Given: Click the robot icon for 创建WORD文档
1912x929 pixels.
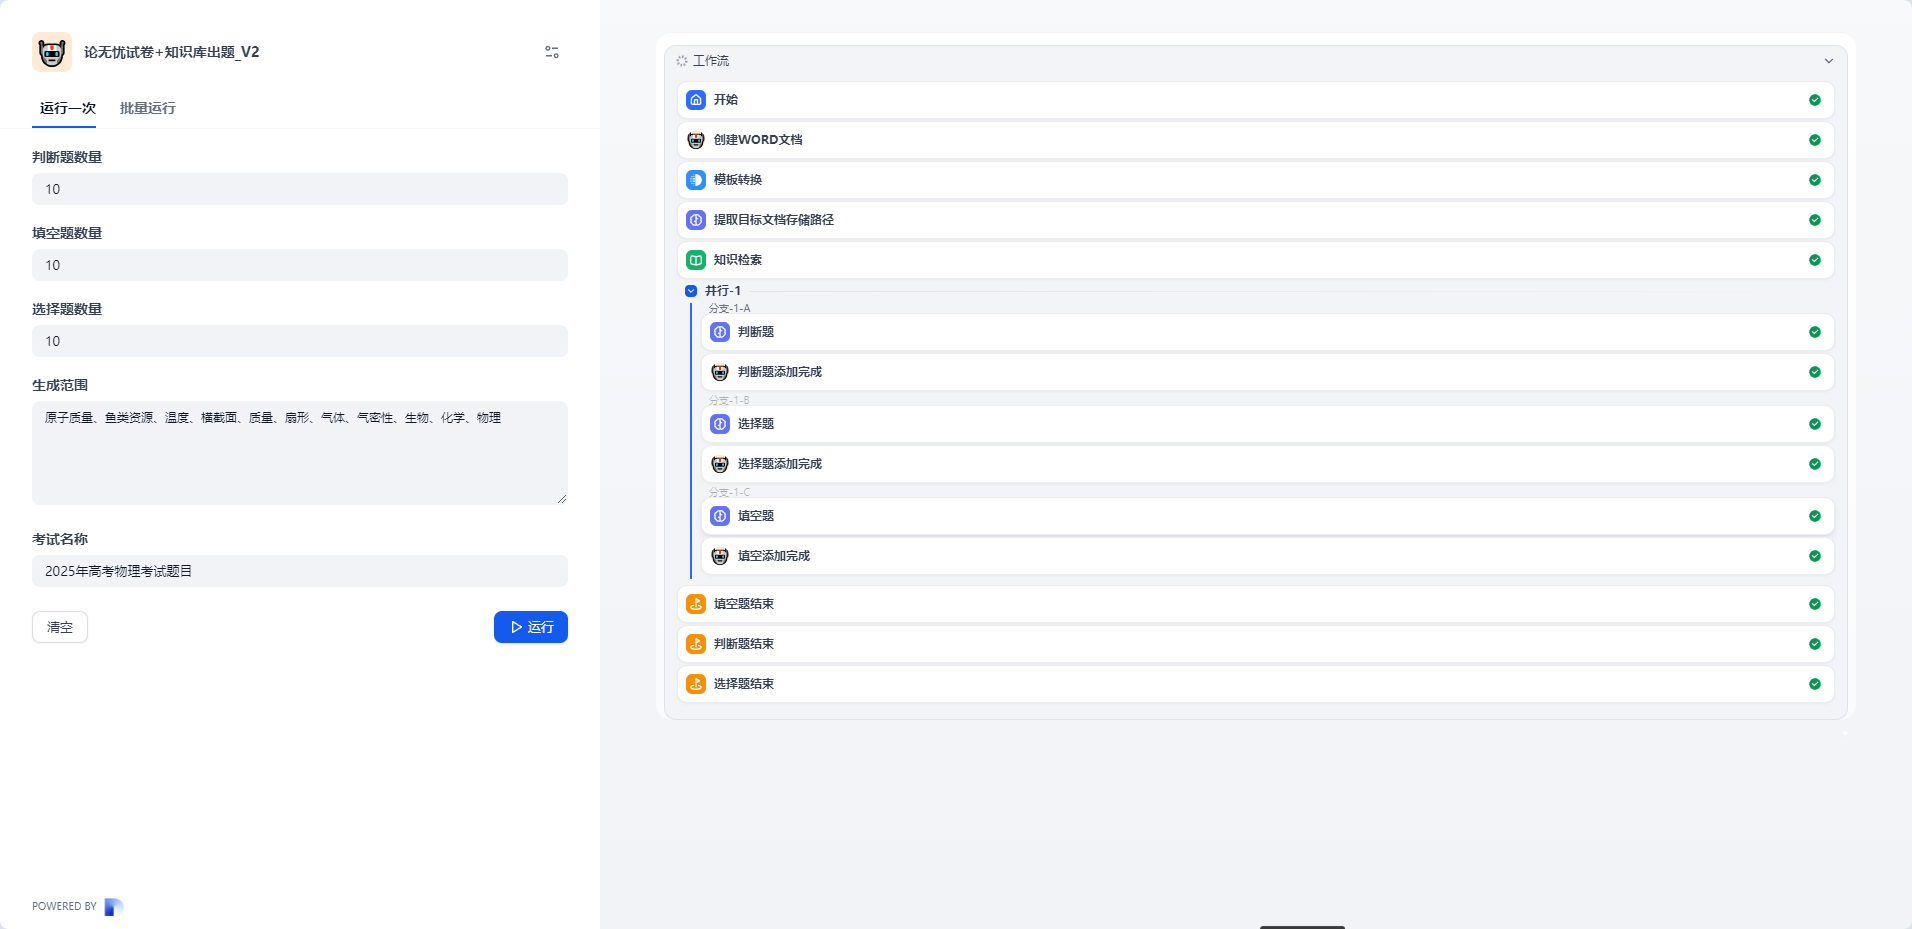Looking at the screenshot, I should pos(696,140).
